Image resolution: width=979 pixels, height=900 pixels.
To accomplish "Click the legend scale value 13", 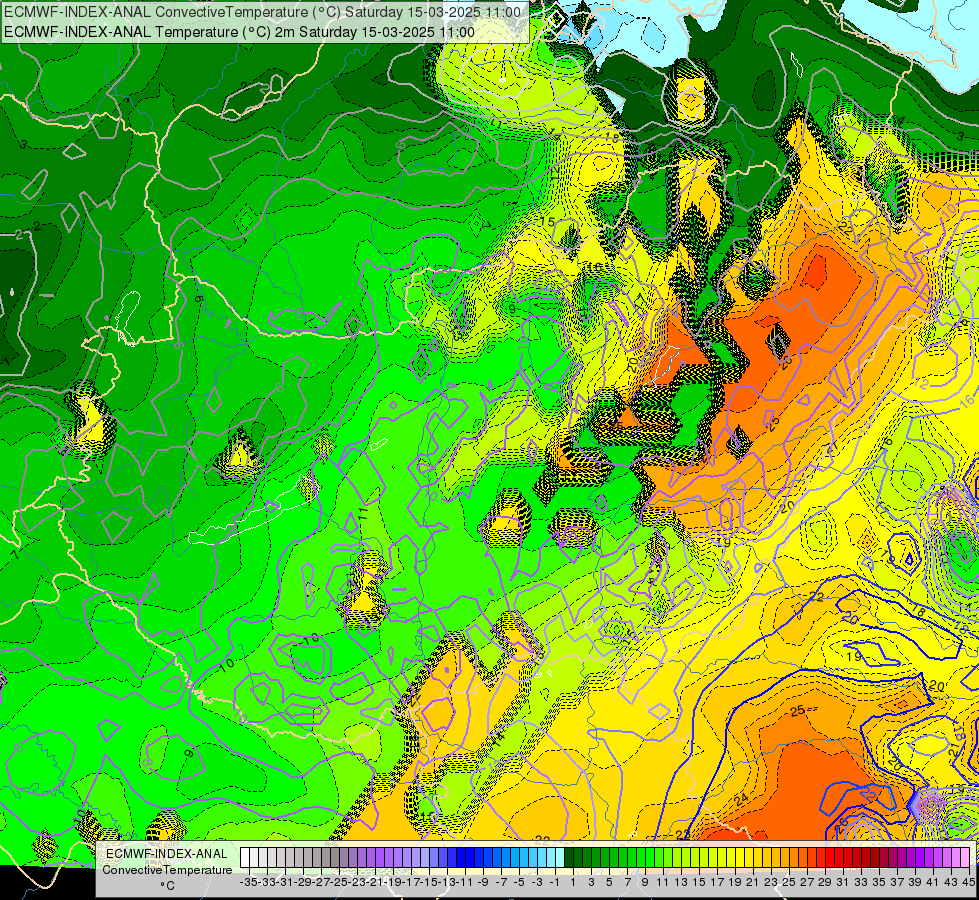I will pyautogui.click(x=681, y=882).
